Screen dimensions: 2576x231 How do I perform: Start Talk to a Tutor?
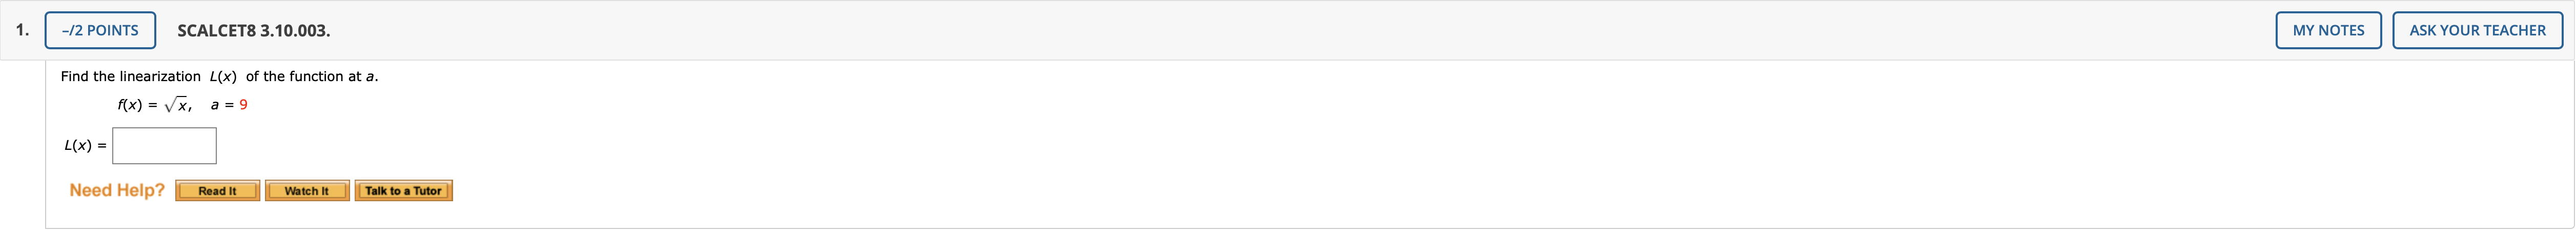(x=403, y=191)
